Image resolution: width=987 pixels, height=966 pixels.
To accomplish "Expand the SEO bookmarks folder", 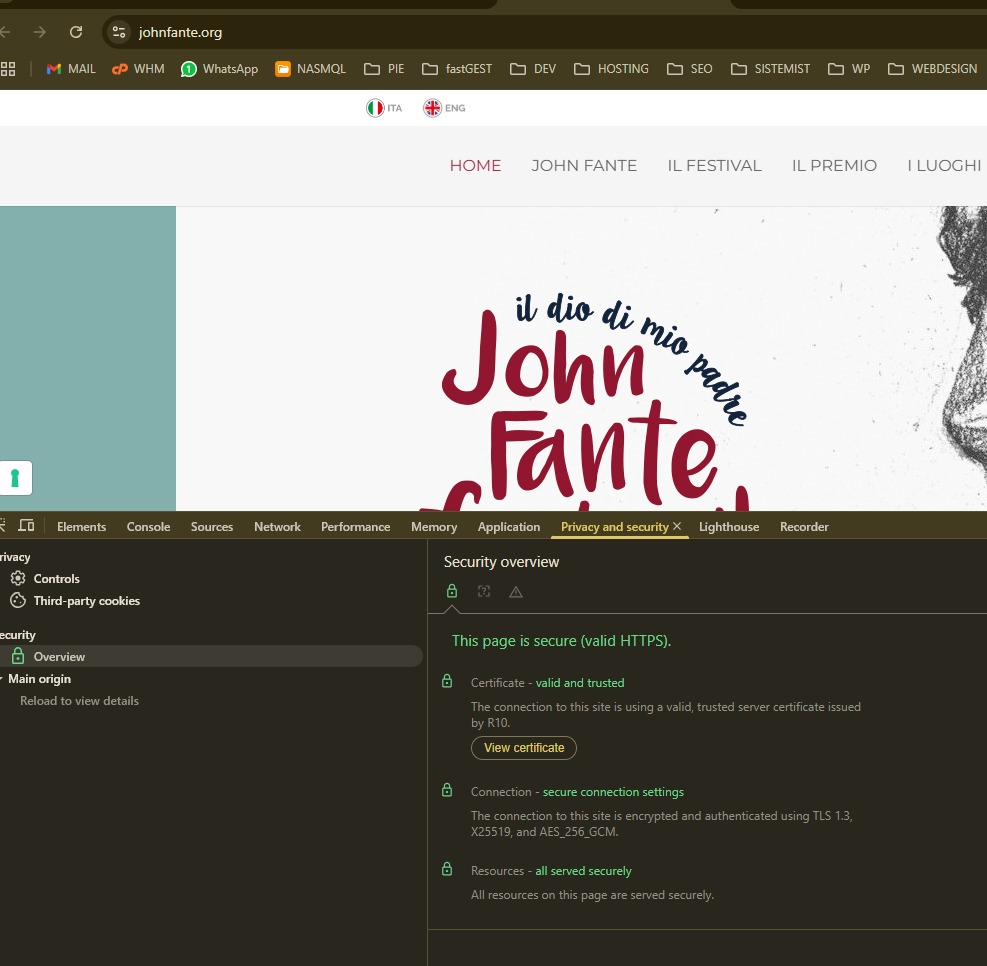I will coord(690,69).
